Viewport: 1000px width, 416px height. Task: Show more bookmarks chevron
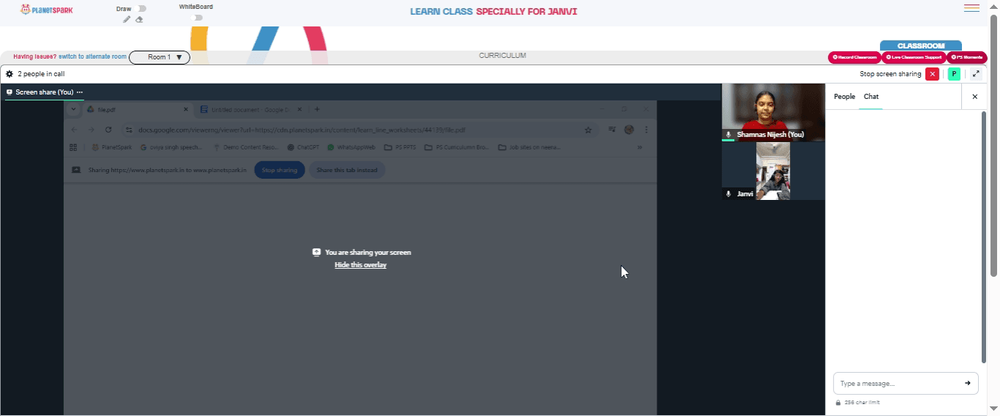640,147
